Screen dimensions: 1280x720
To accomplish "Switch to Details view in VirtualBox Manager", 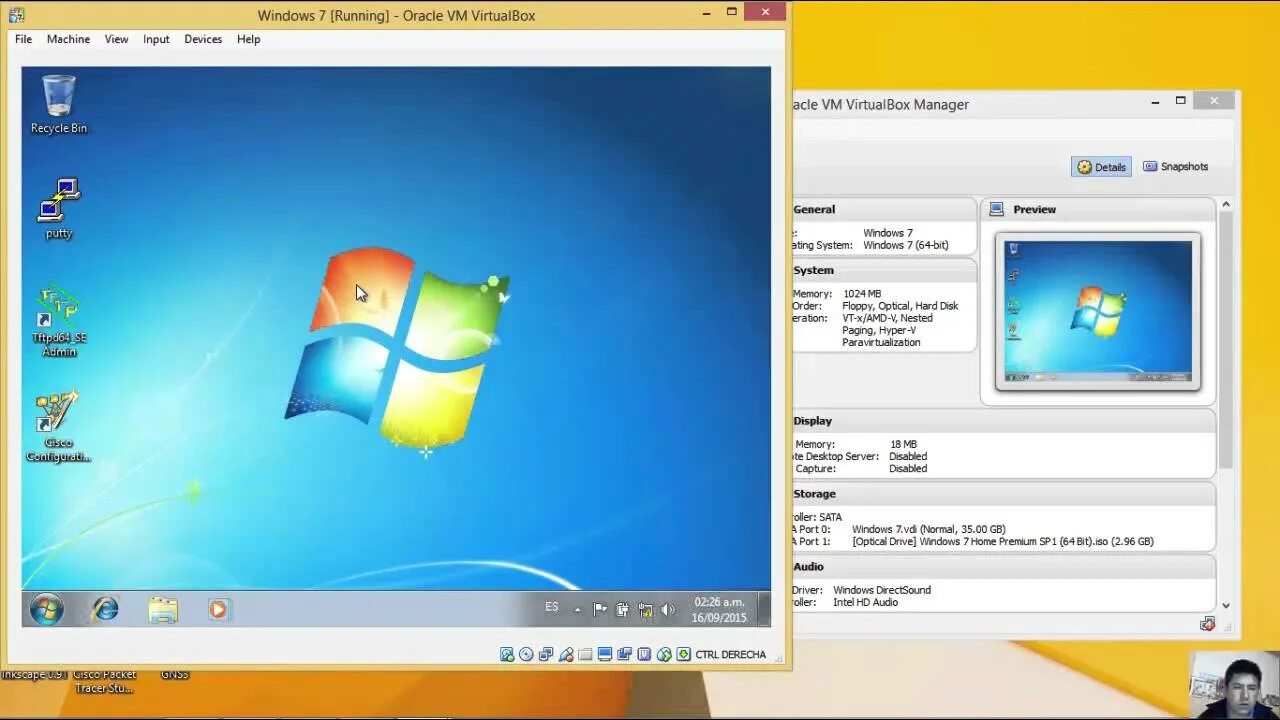I will click(1101, 167).
